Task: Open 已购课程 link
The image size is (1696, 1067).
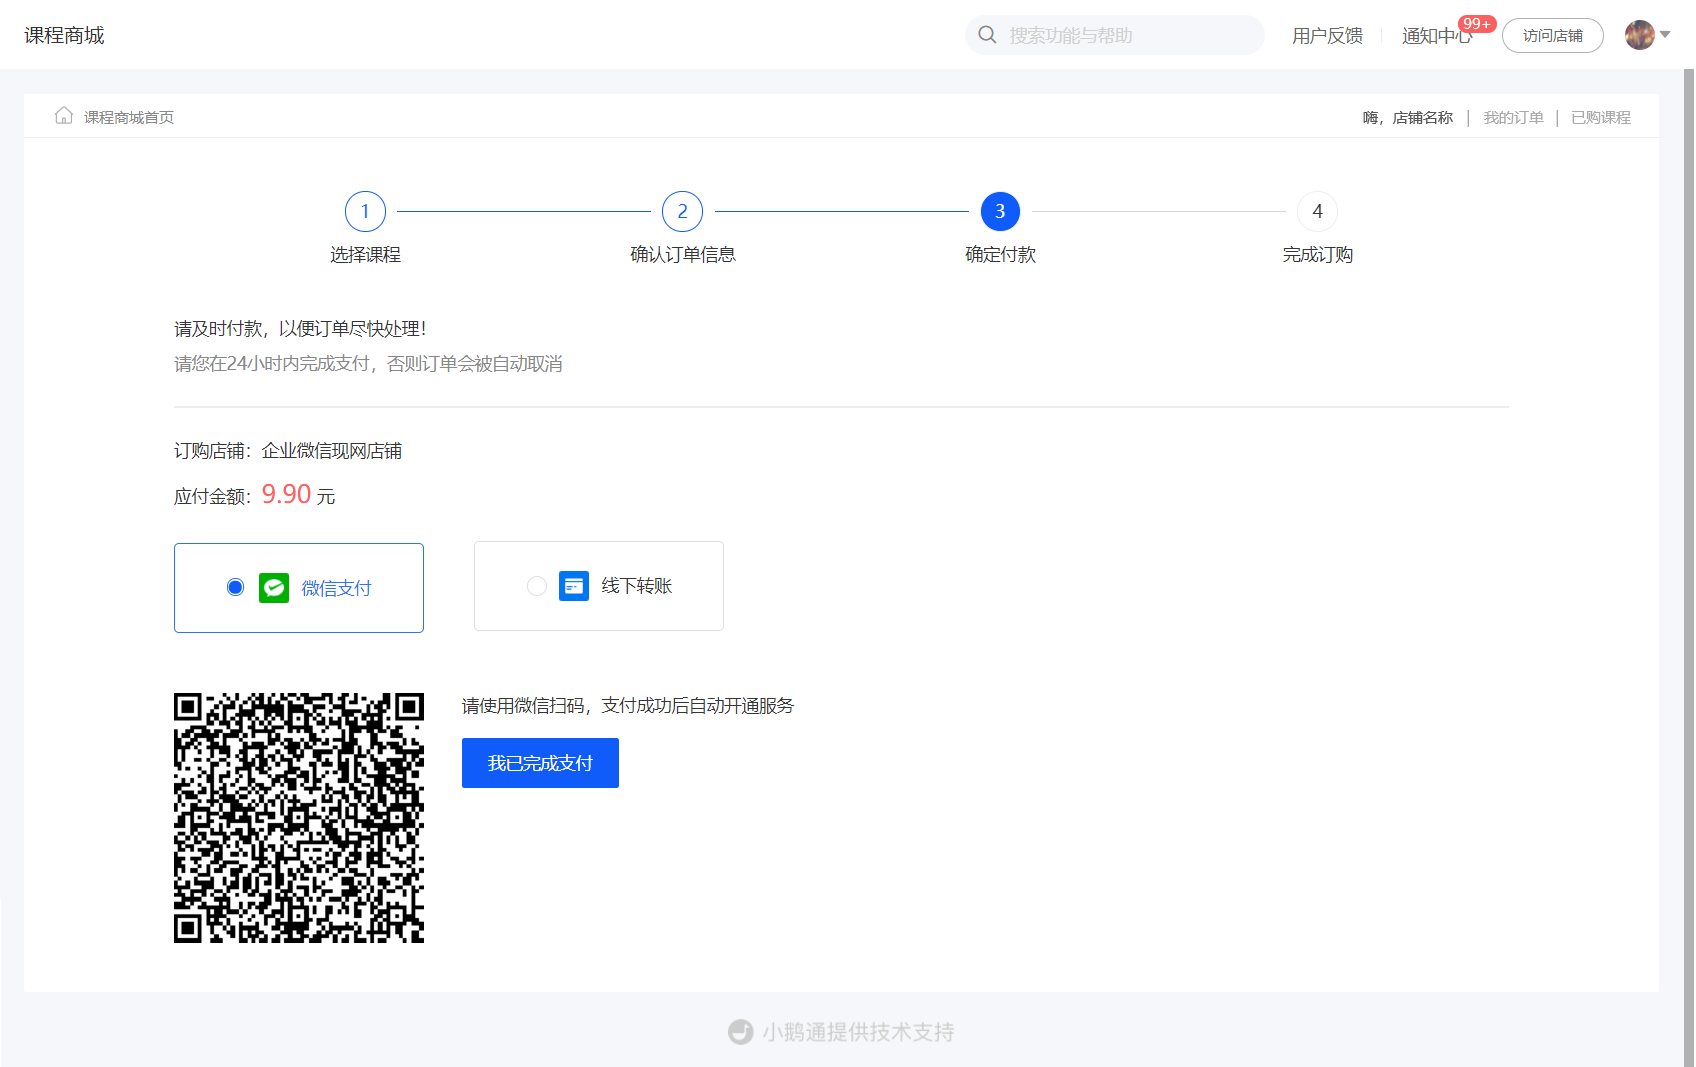Action: (1601, 118)
